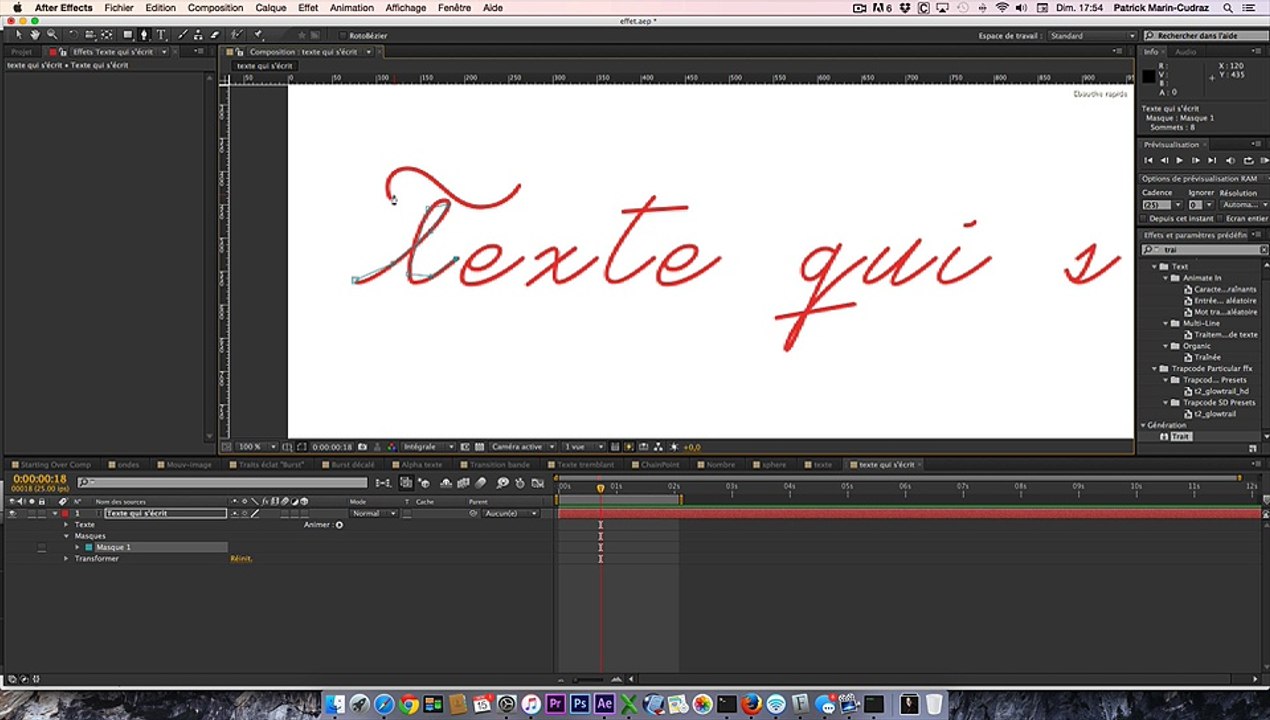The image size is (1270, 720).
Task: Expand the Masque 1 properties
Action: pos(77,548)
